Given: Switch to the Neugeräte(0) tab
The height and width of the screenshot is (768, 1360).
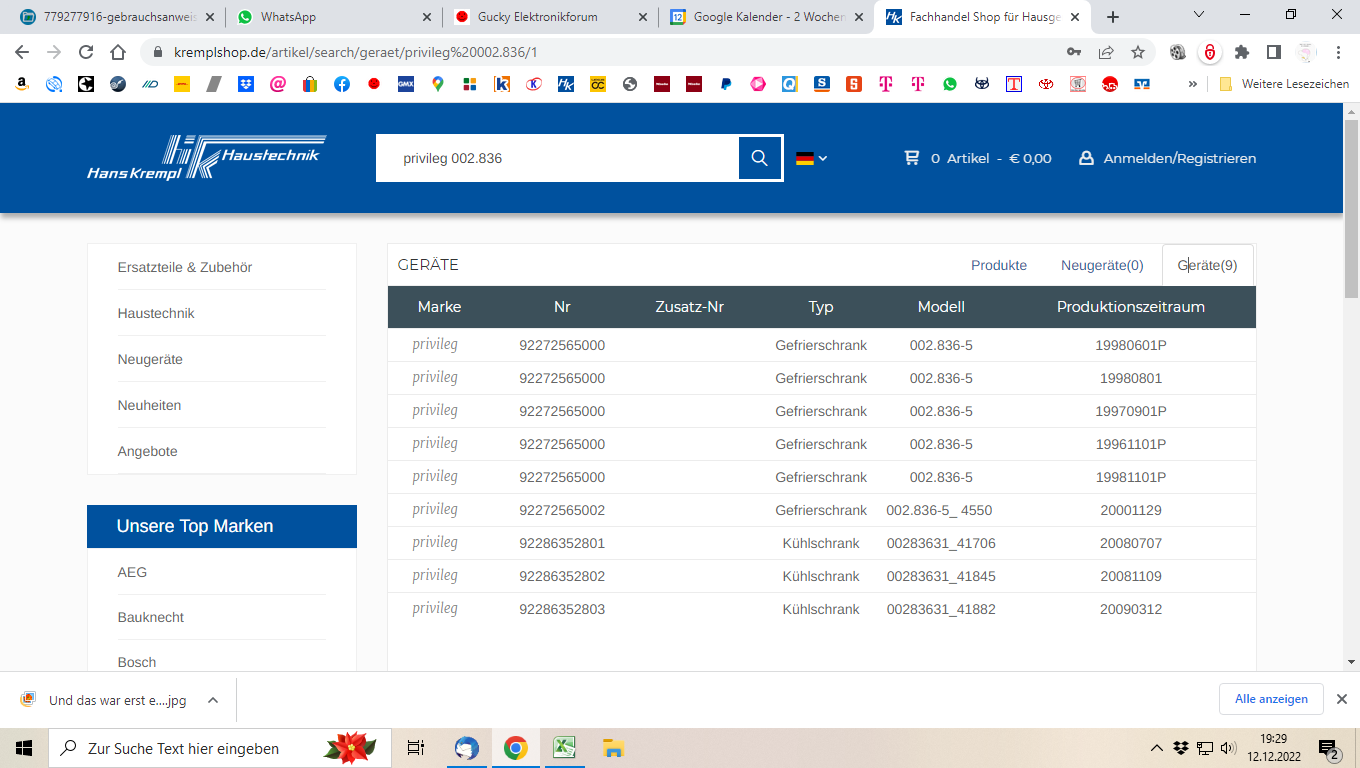Looking at the screenshot, I should coord(1102,265).
